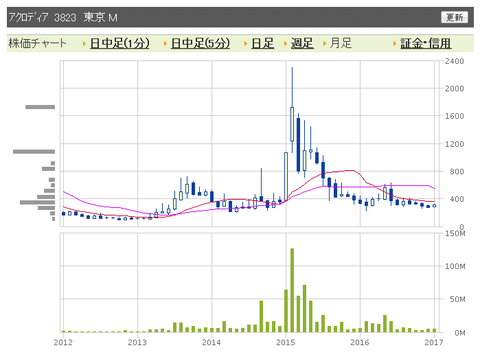The width and height of the screenshot is (480, 363).
Task: Click the 2016 year label
Action: [360, 342]
